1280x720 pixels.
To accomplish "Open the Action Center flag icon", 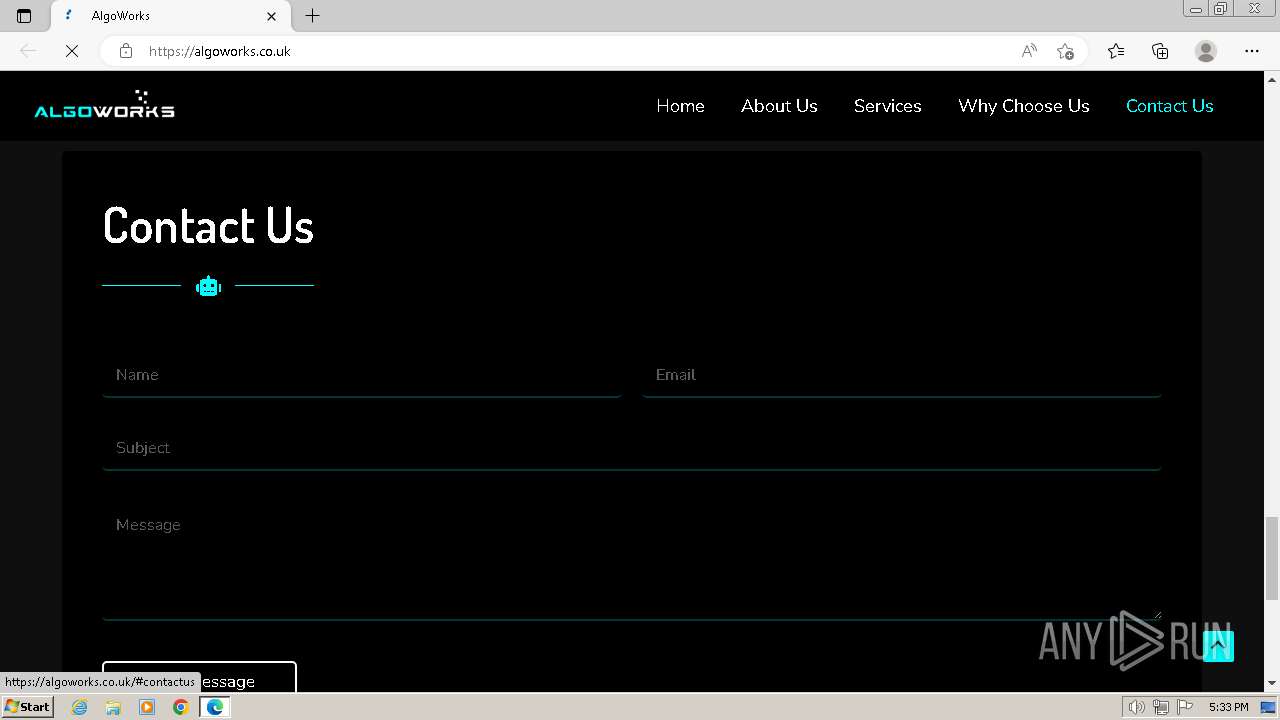I will [x=1183, y=707].
